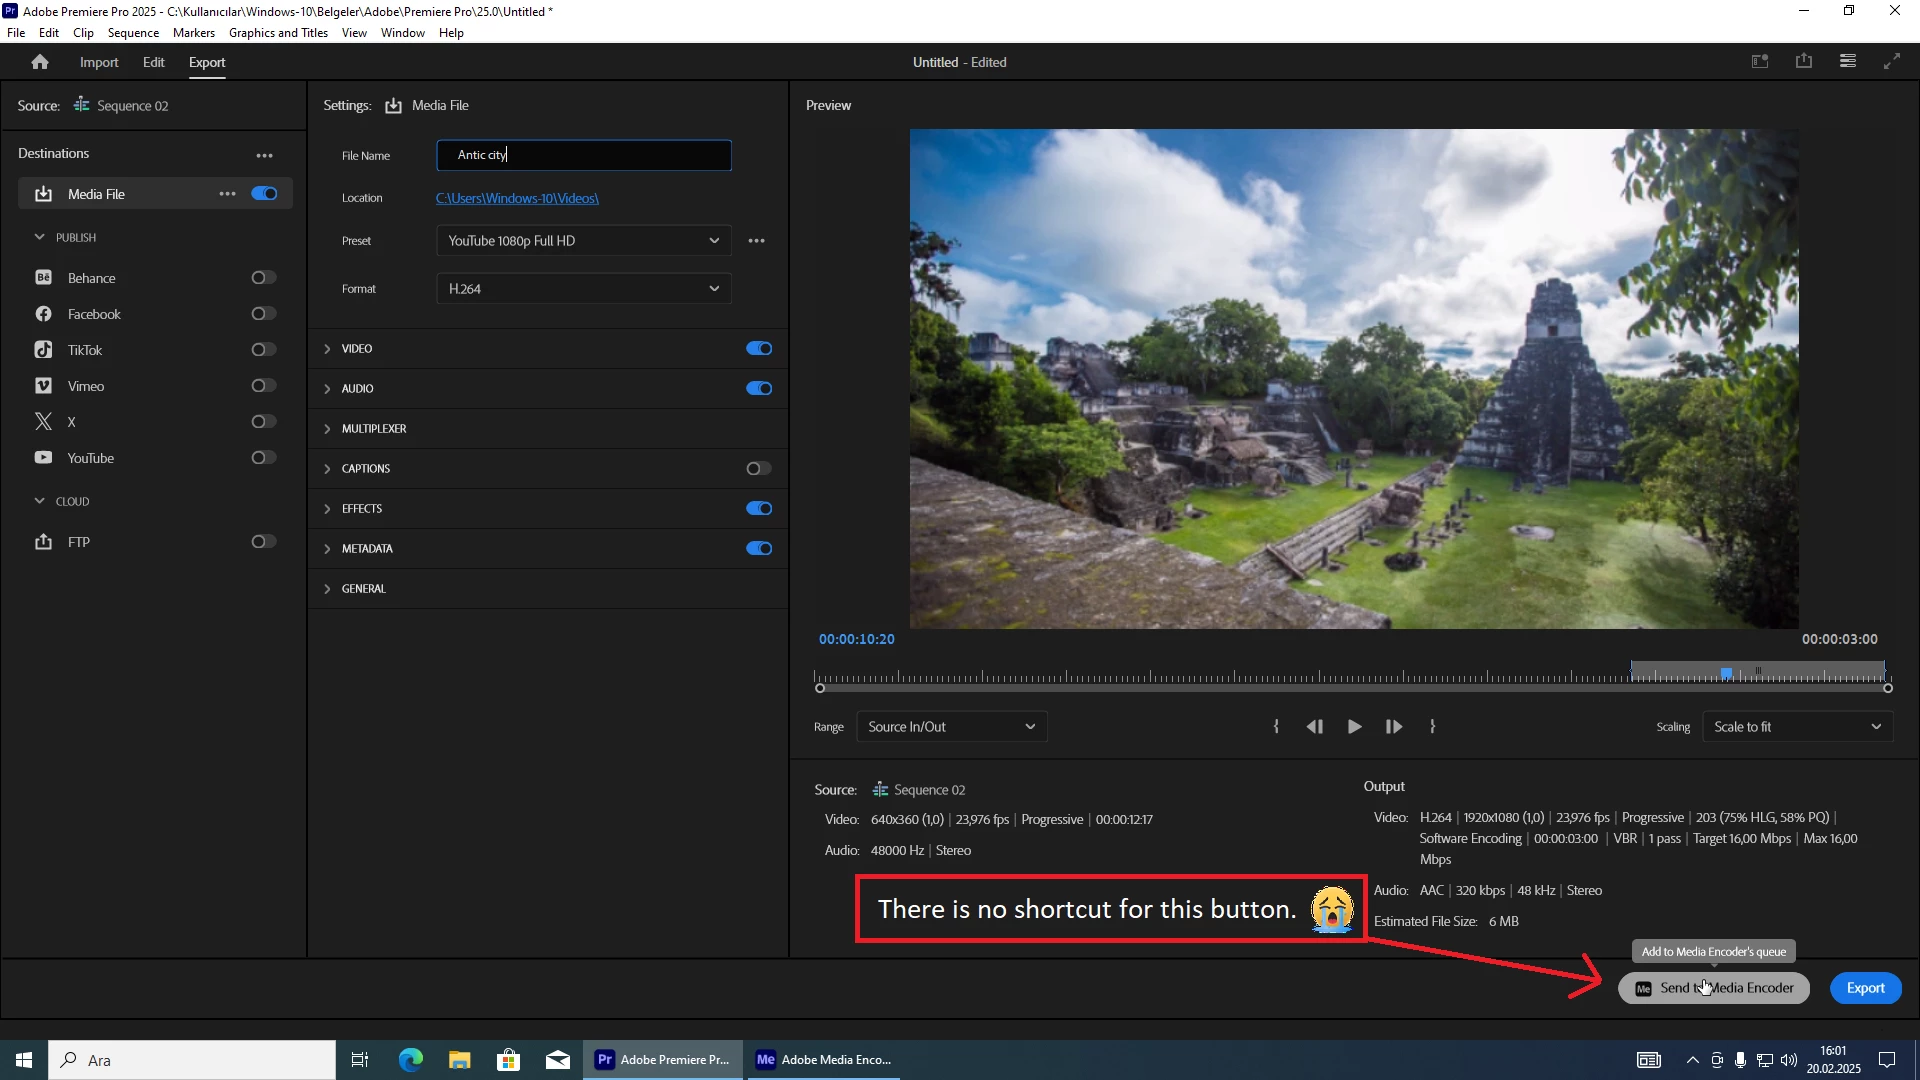This screenshot has width=1920, height=1080.
Task: Open Destinations panel three-dot menu
Action: [264, 155]
